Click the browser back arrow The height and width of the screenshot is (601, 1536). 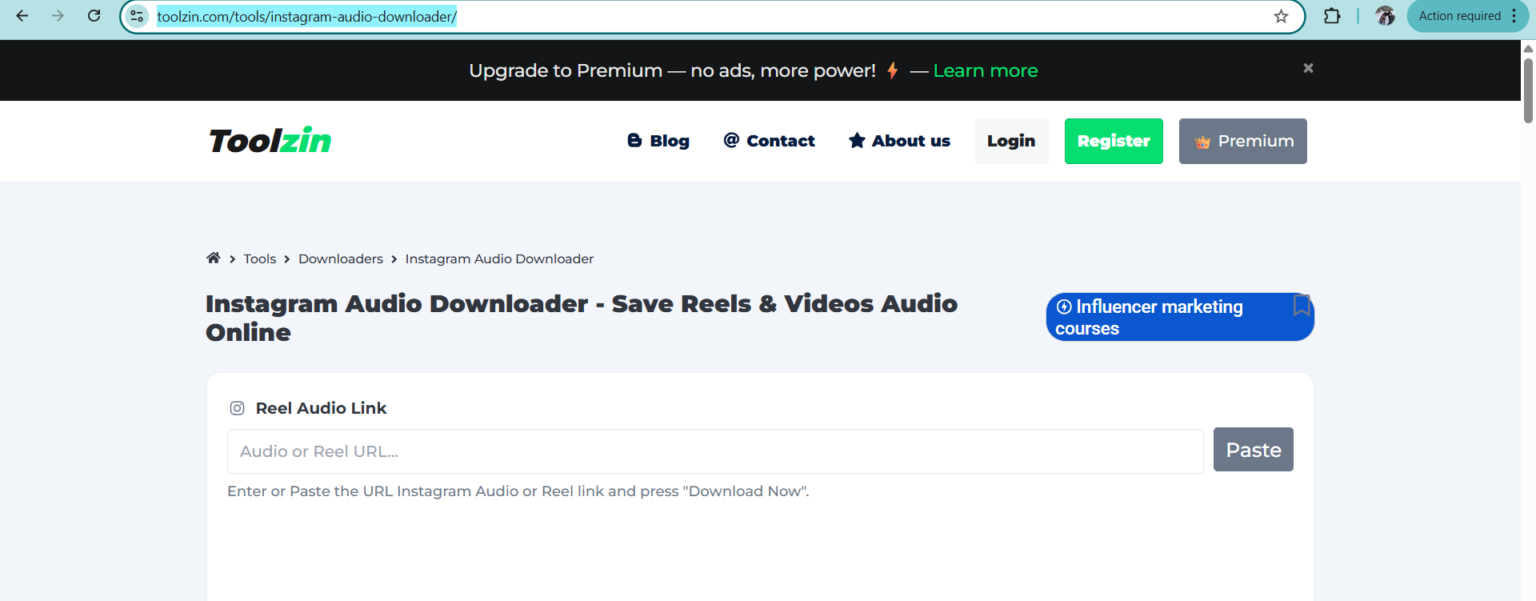point(22,16)
